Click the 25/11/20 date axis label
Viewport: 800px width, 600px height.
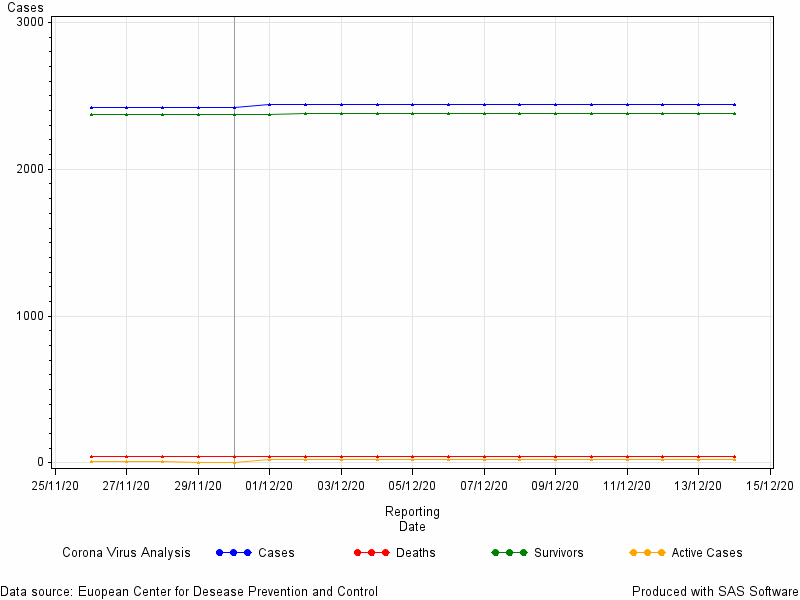click(x=55, y=485)
